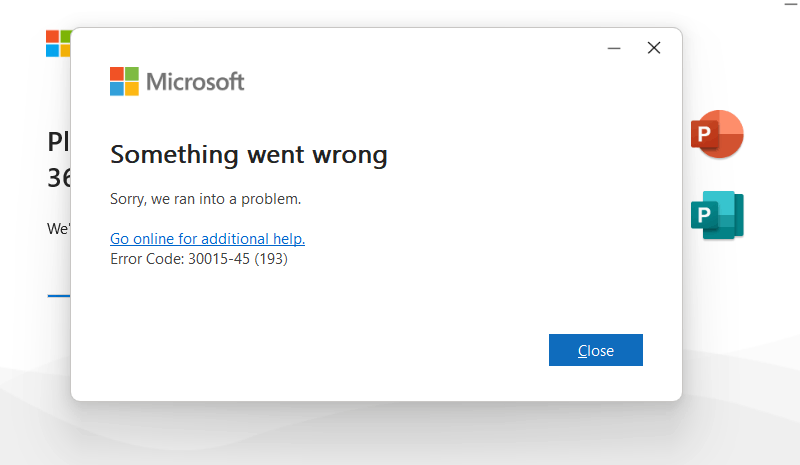Screen dimensions: 800x465
Task: Click the Sorry, we ran into a problem message
Action: click(x=205, y=199)
